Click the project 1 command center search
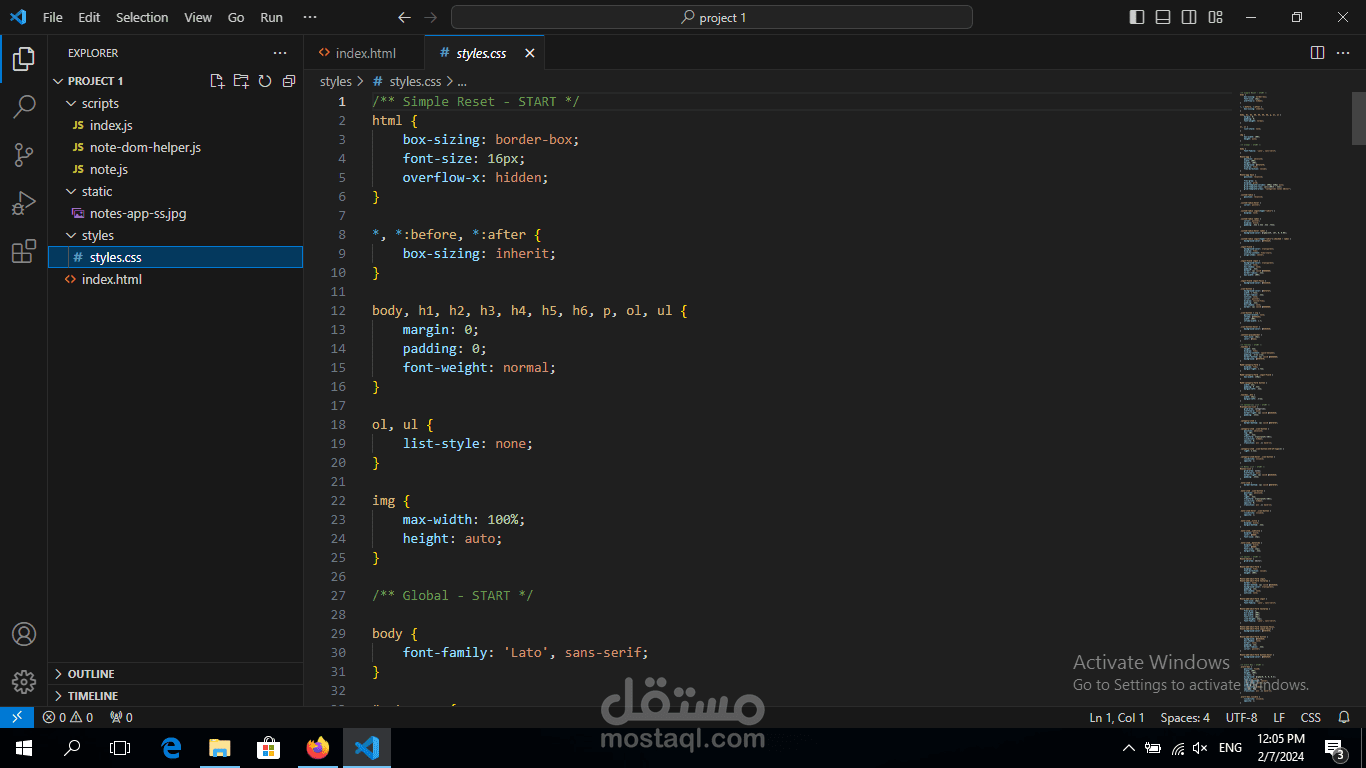Viewport: 1366px width, 768px height. coord(711,17)
